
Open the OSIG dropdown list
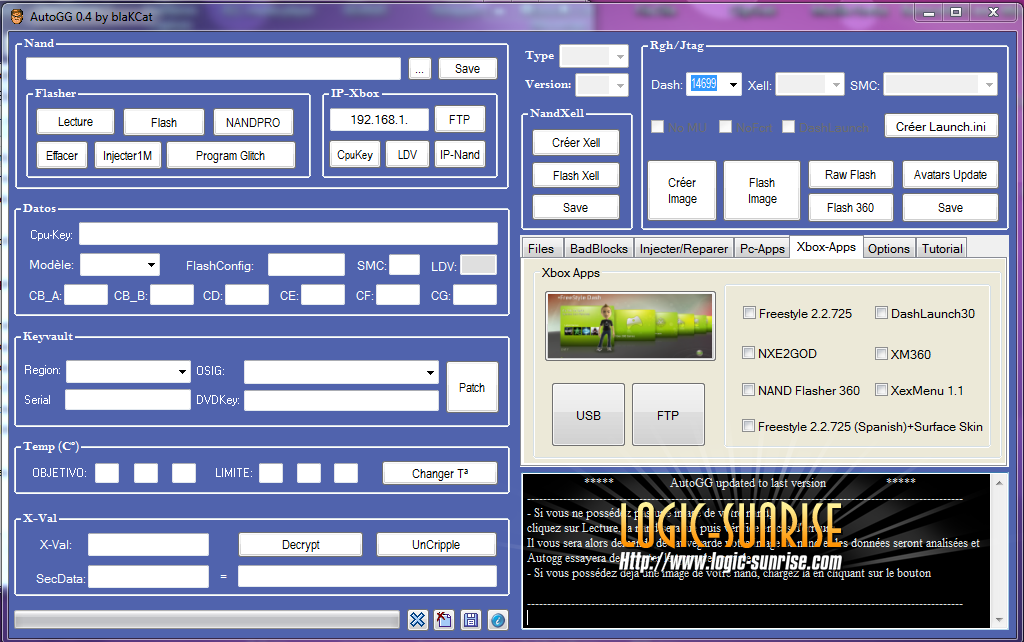tap(430, 372)
